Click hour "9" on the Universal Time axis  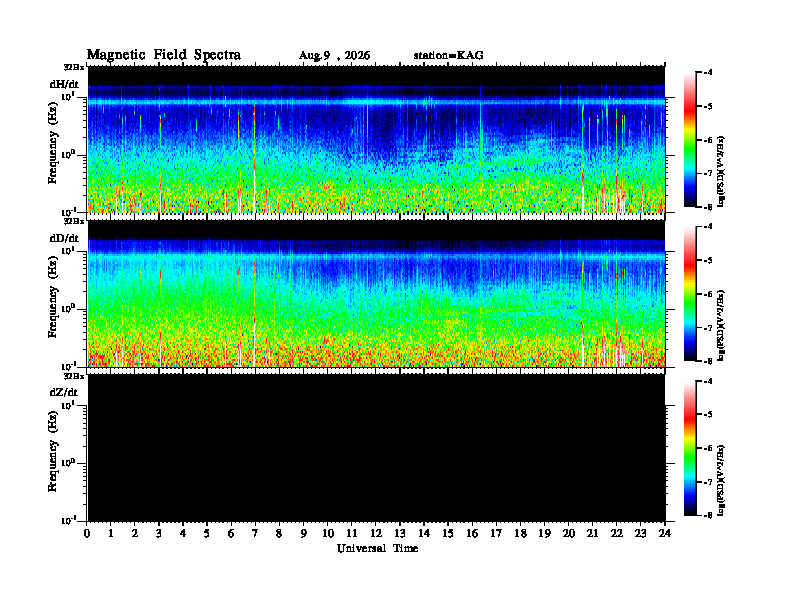(303, 533)
